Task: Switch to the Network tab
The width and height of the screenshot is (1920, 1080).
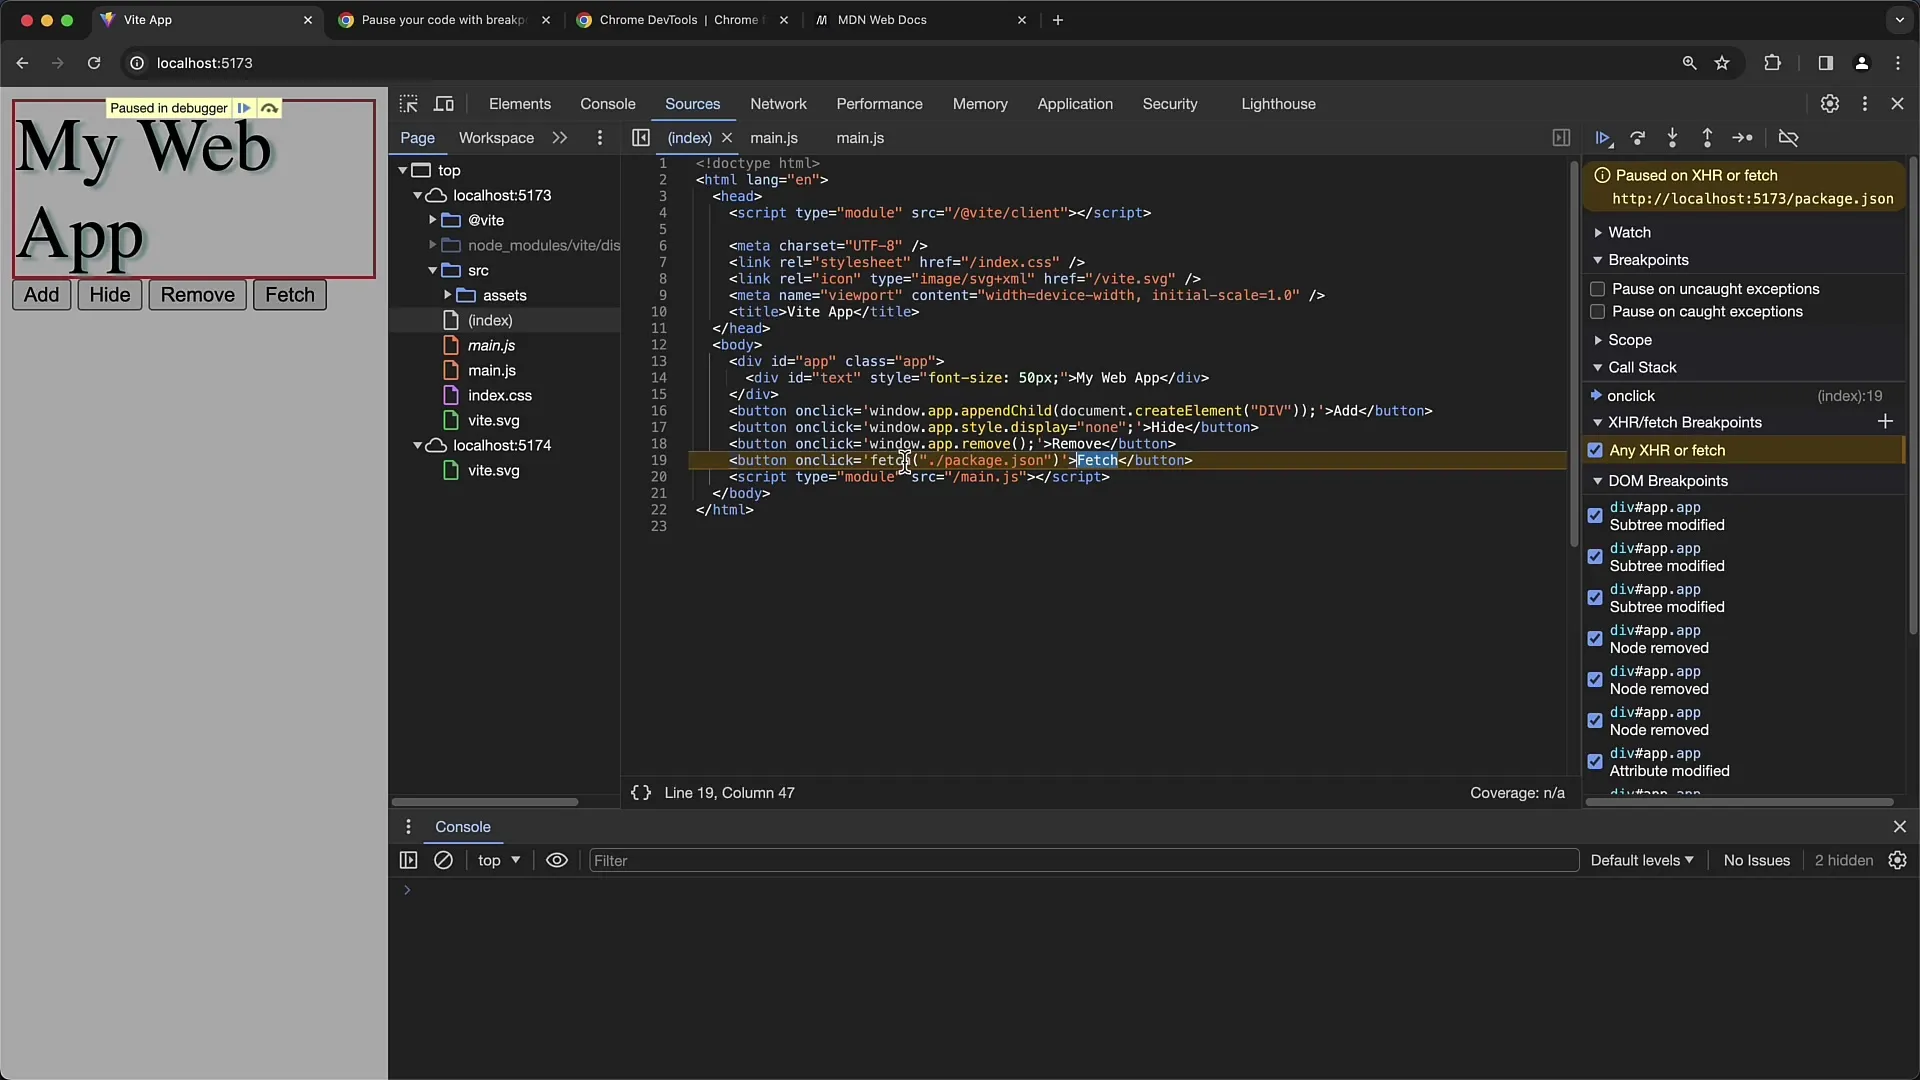Action: (x=778, y=103)
